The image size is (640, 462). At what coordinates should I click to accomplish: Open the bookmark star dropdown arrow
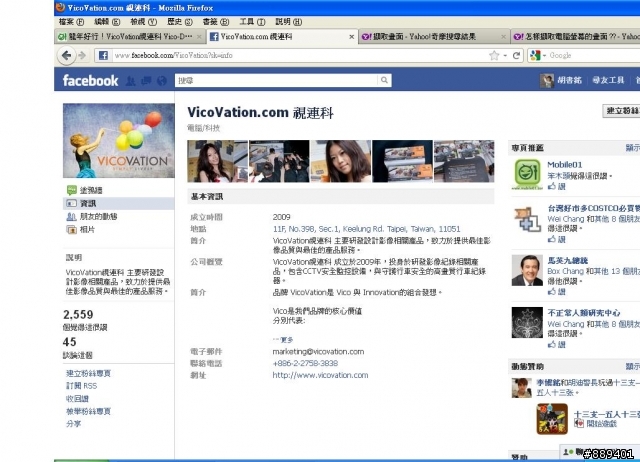click(505, 56)
